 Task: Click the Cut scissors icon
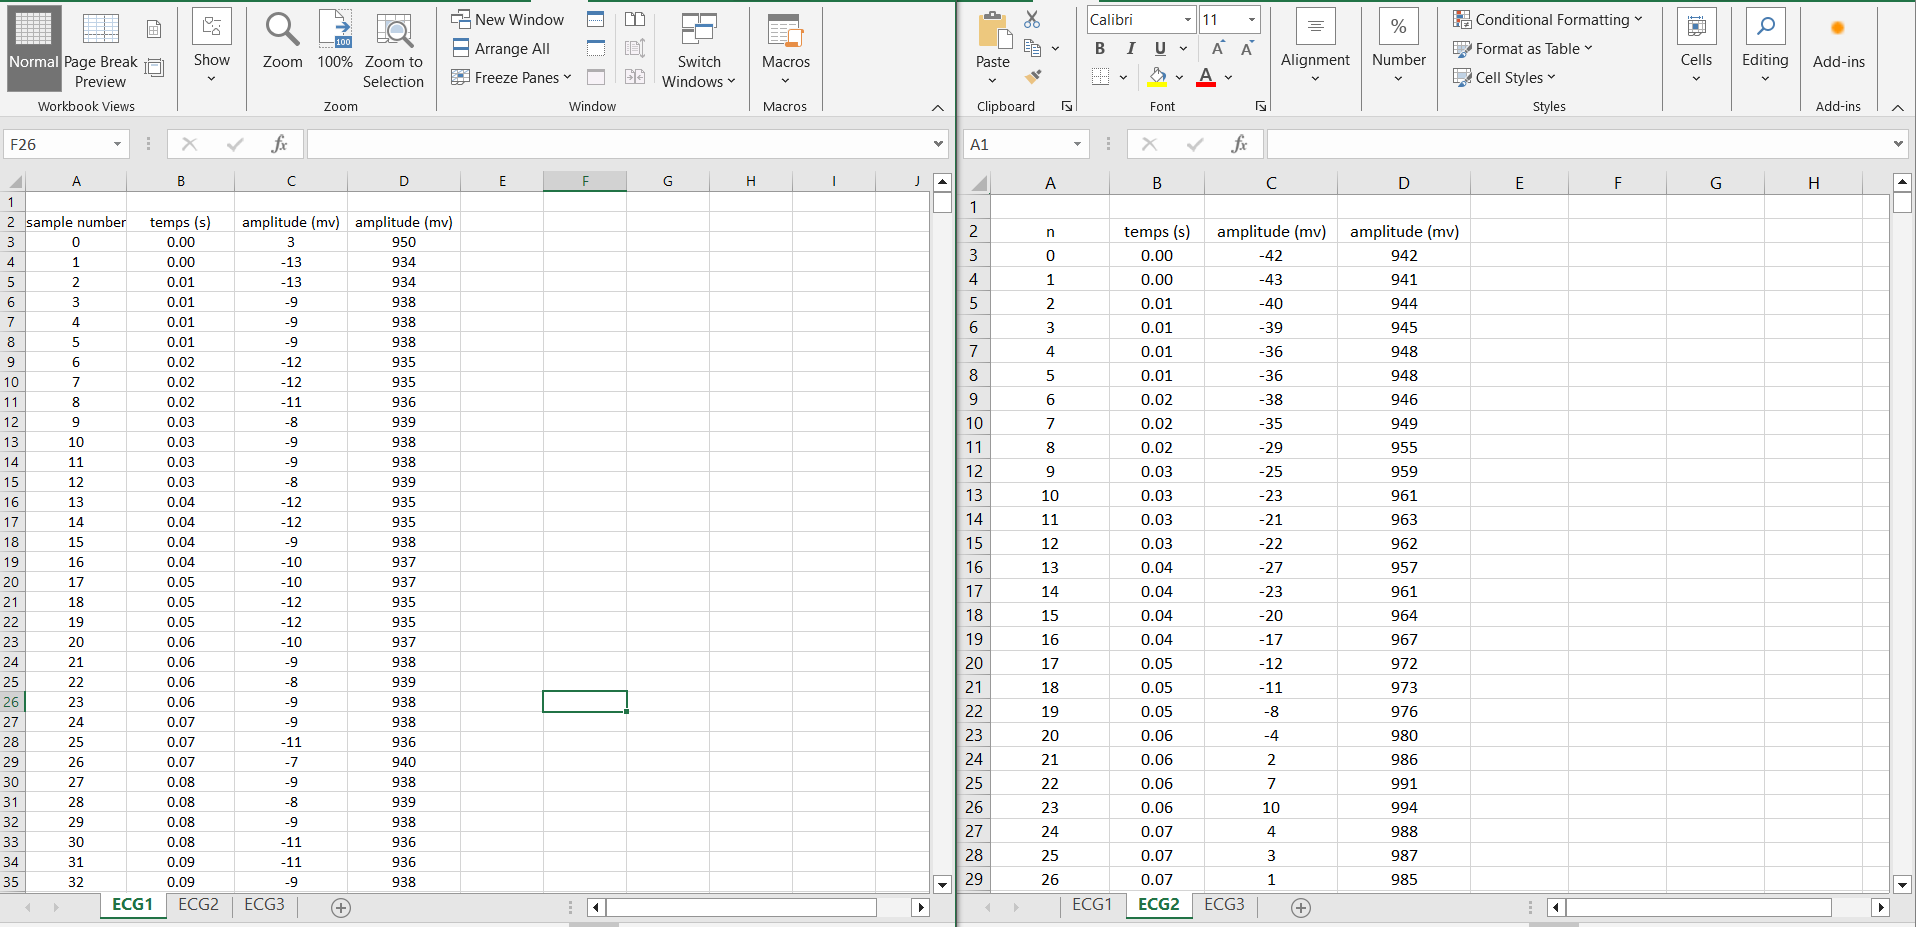pyautogui.click(x=1032, y=19)
